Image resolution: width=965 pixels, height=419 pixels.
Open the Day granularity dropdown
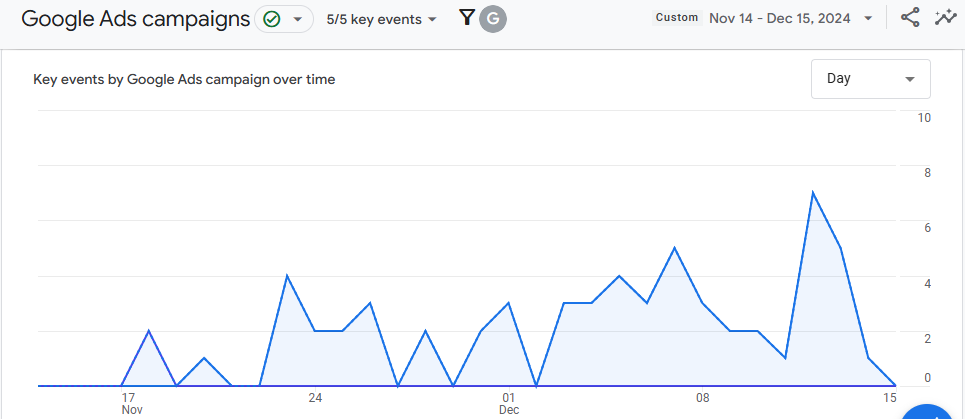click(x=870, y=79)
